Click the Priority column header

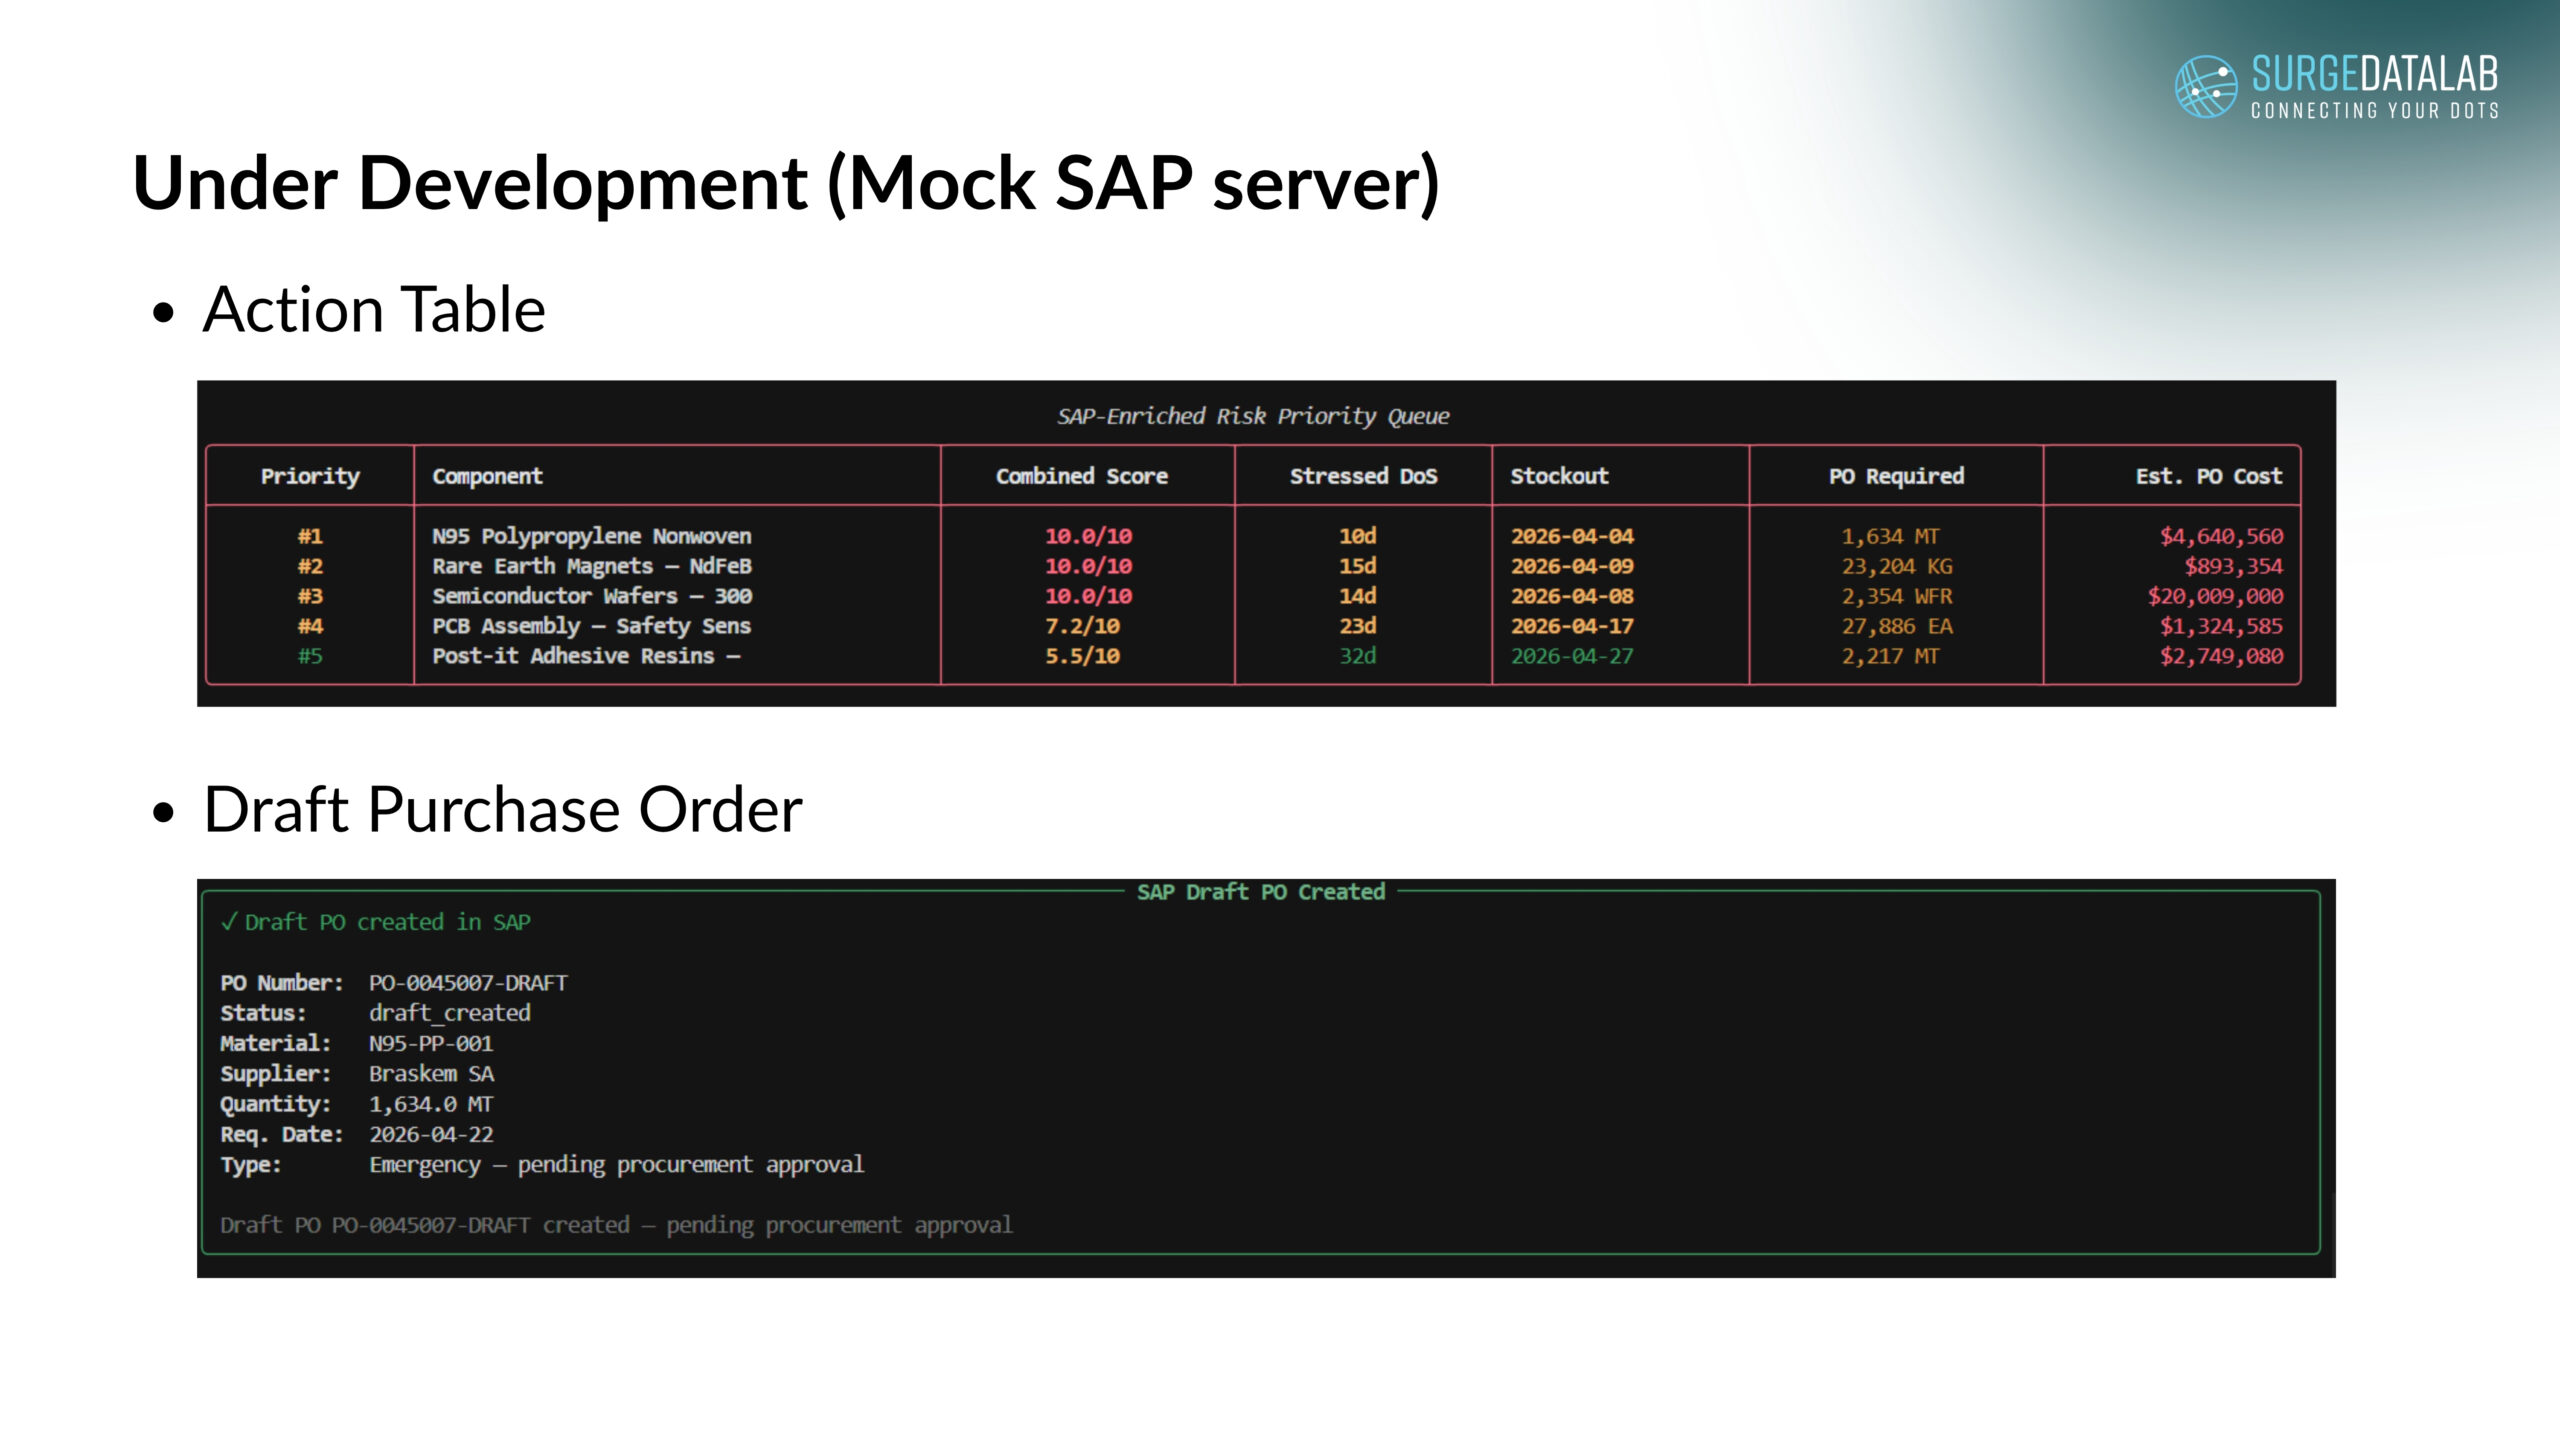tap(310, 476)
